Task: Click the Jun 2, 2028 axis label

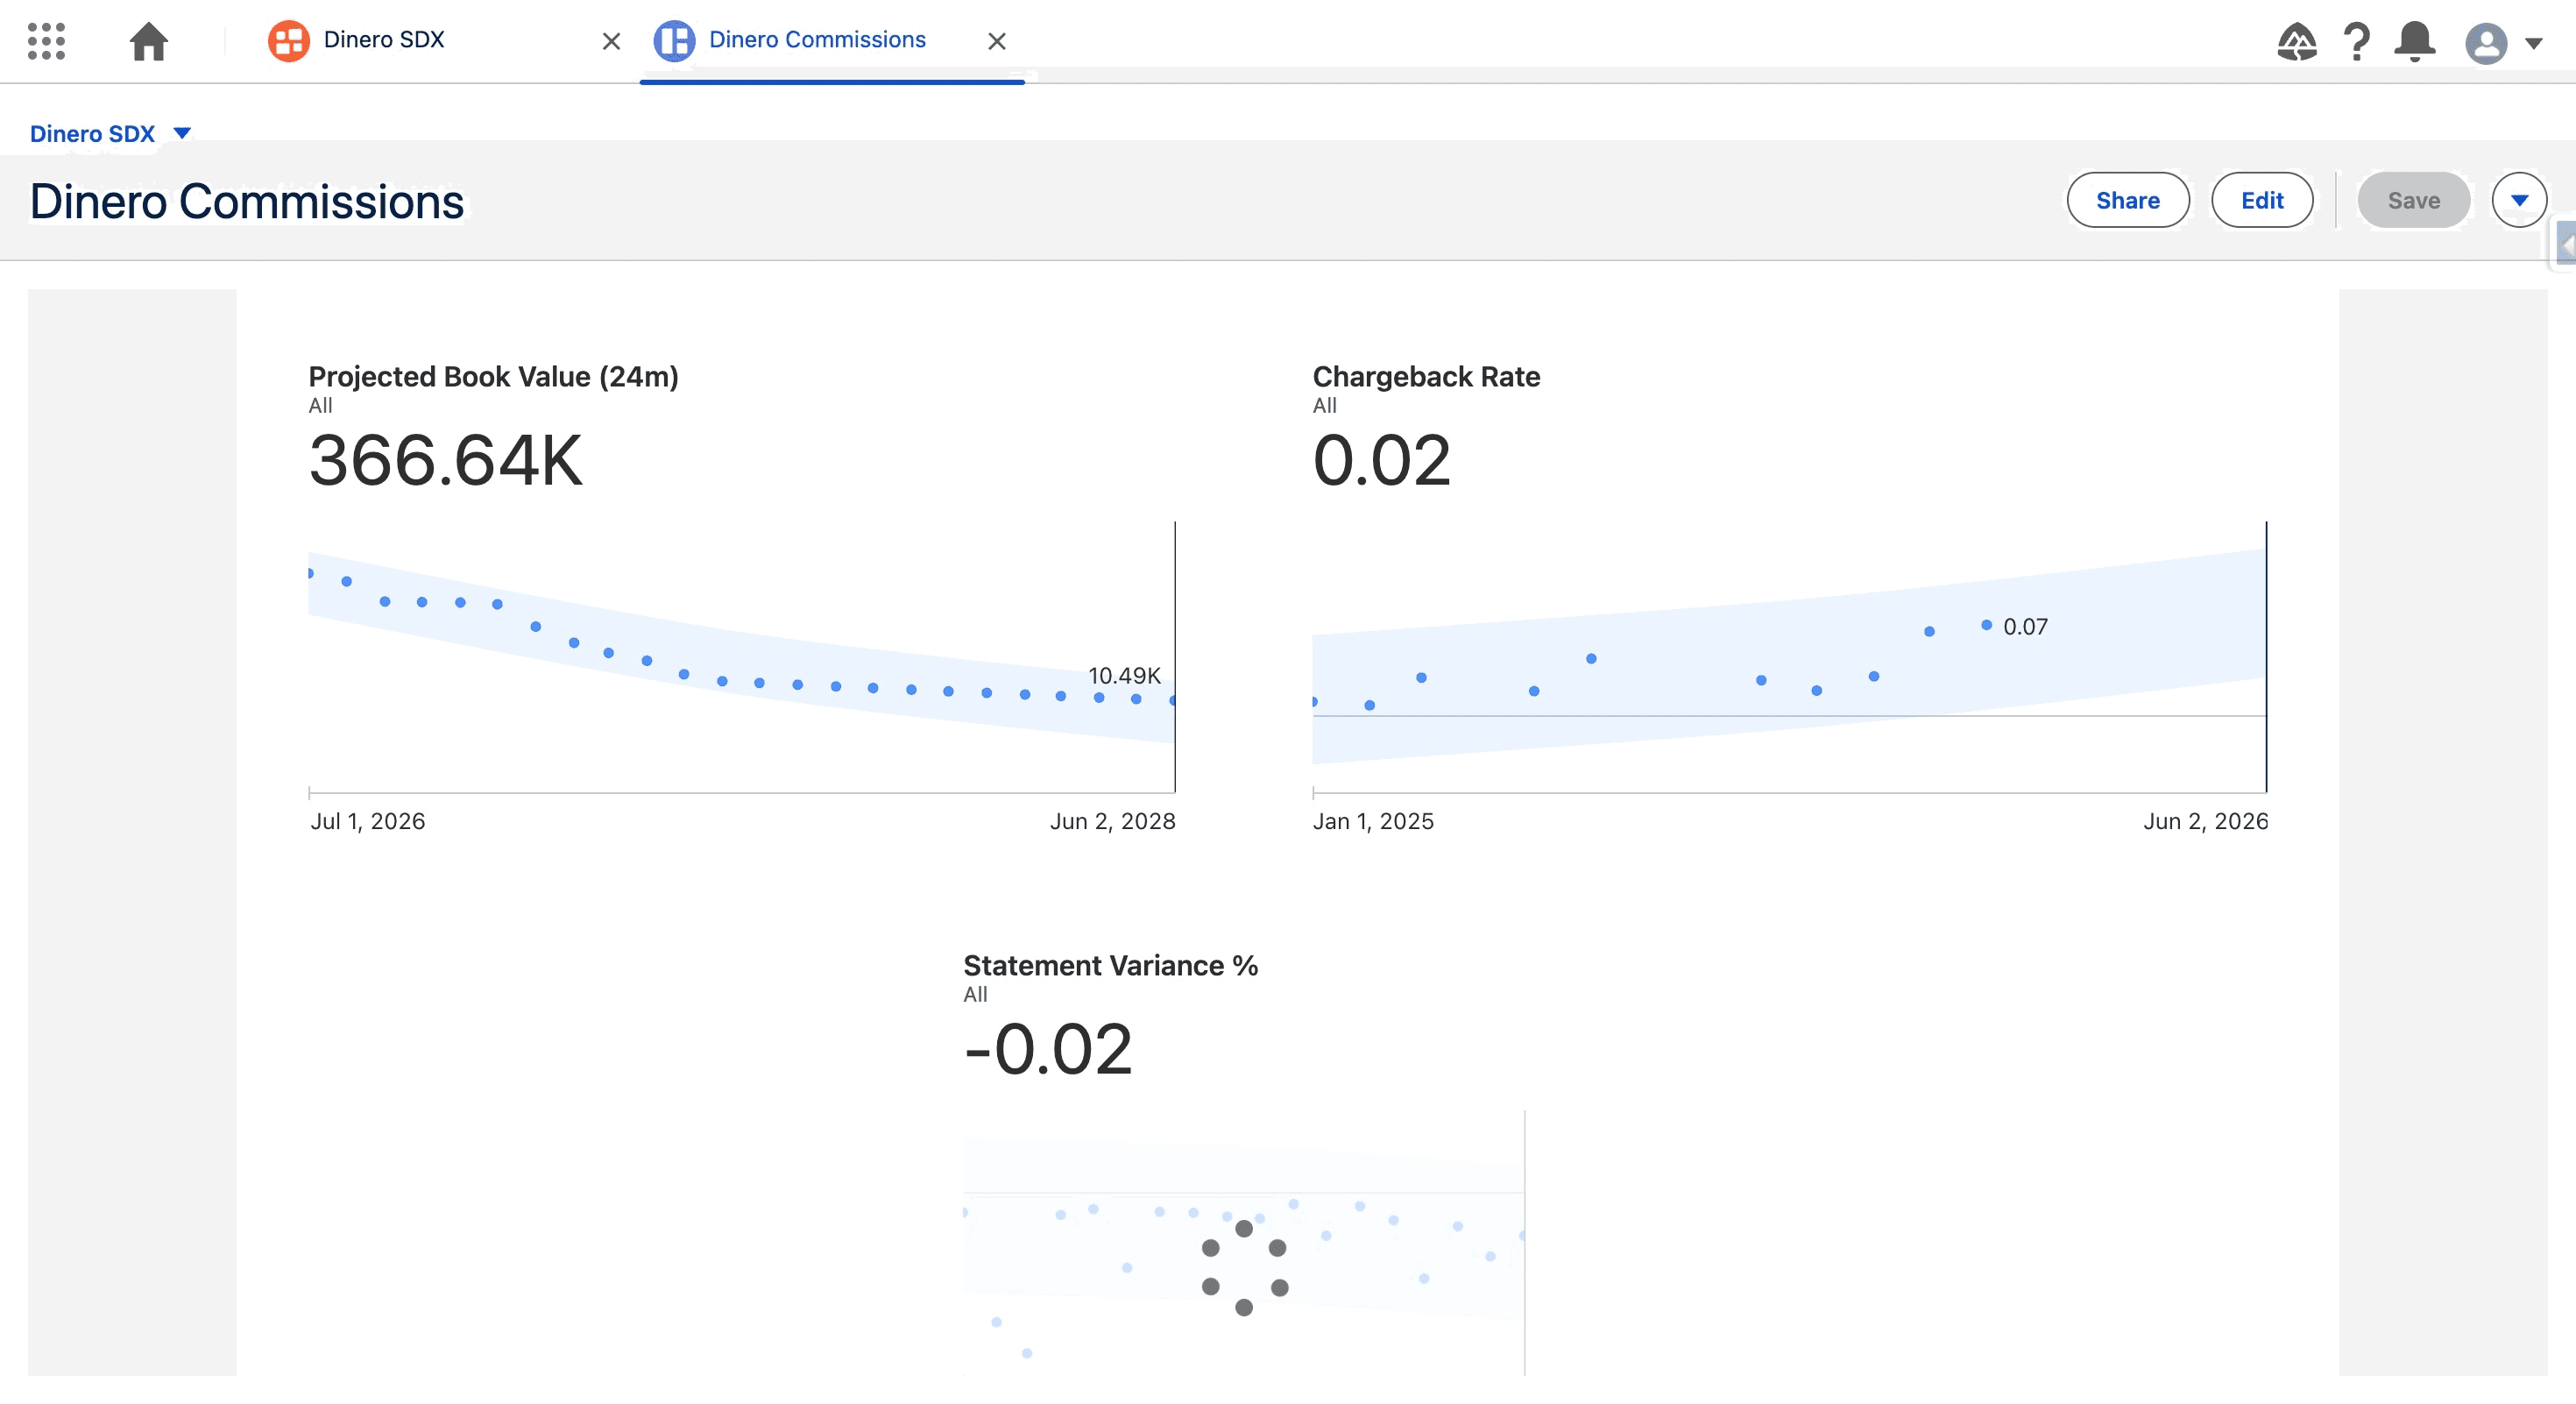Action: [1112, 822]
